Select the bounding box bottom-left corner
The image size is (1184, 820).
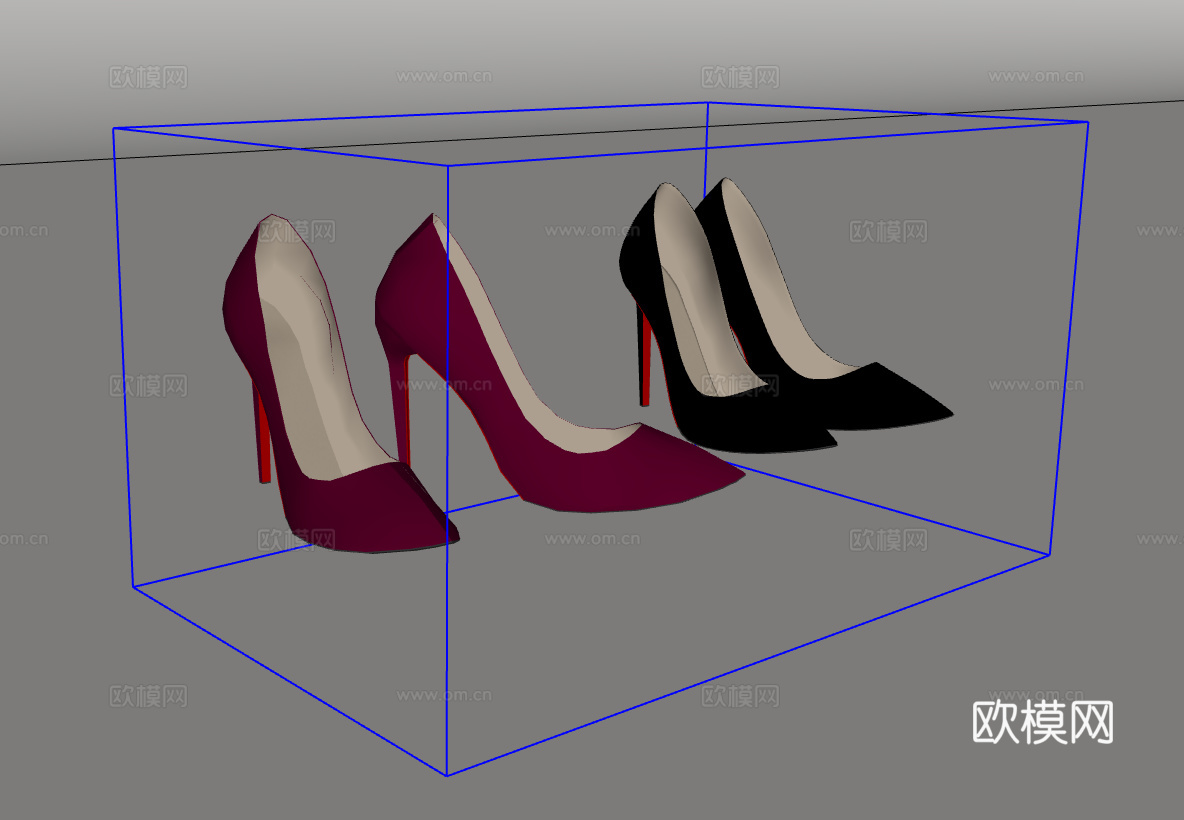pos(133,587)
